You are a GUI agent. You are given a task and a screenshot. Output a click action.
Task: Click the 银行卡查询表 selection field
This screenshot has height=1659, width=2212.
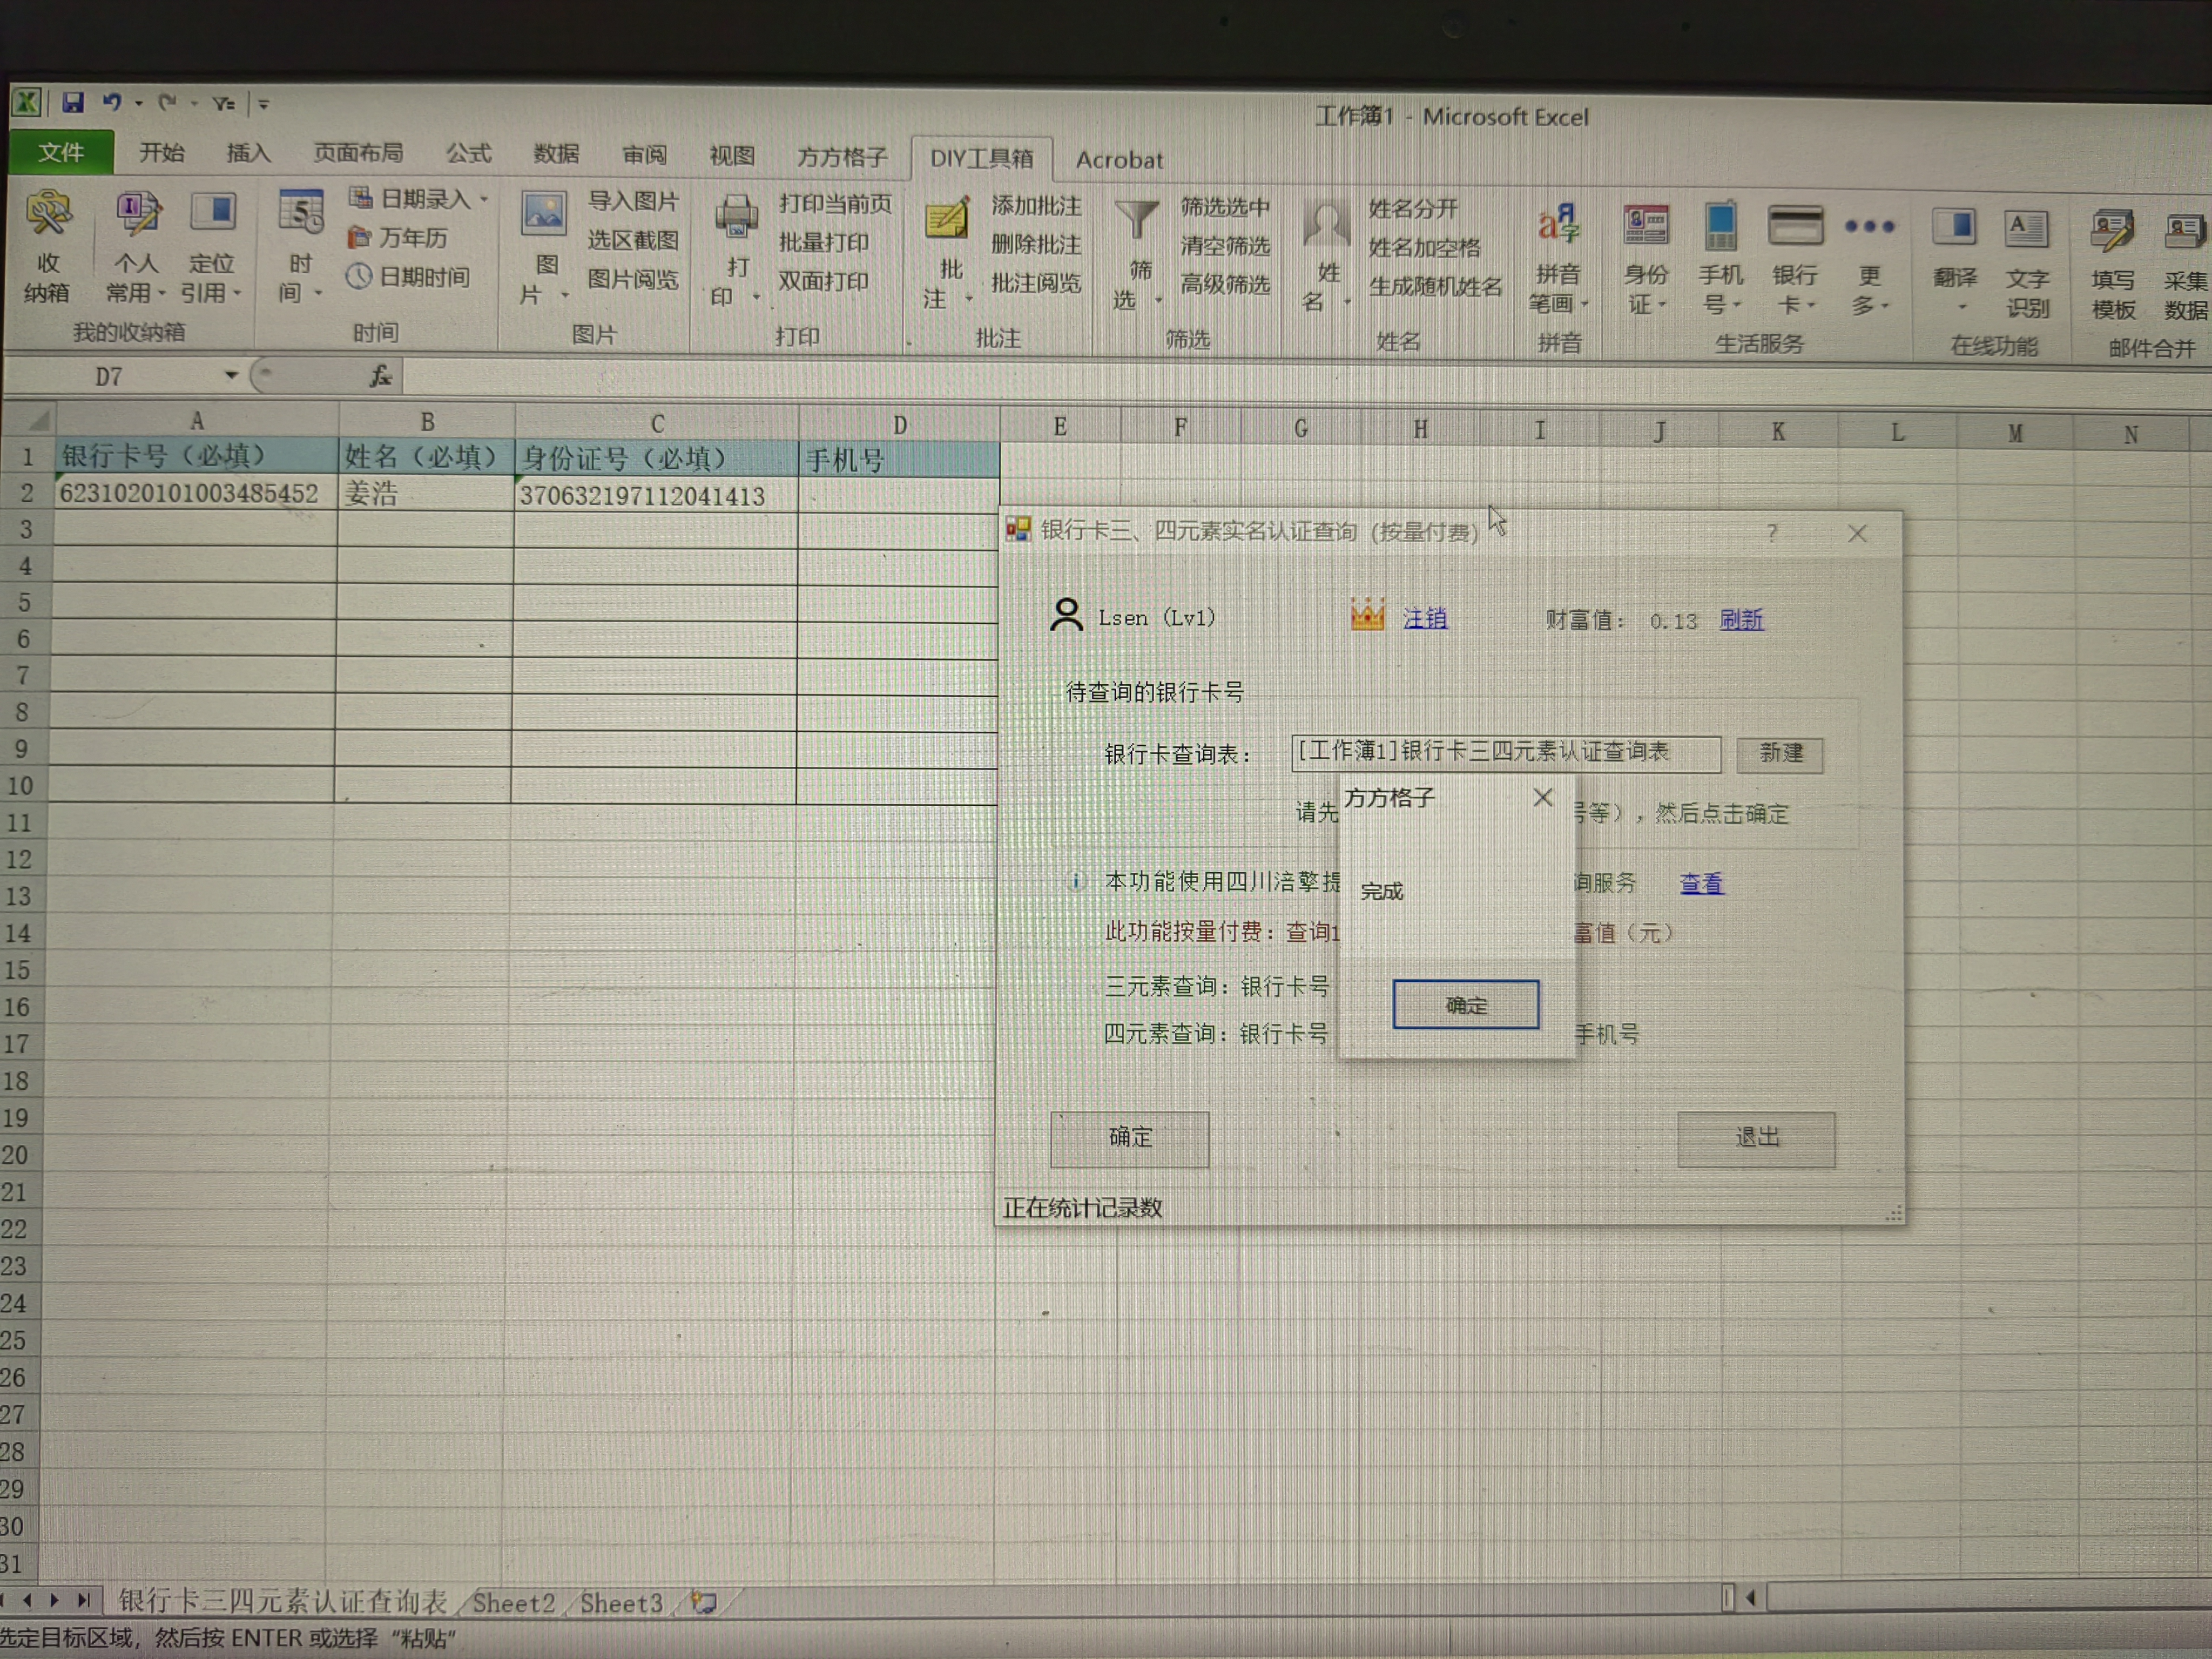pos(1506,753)
